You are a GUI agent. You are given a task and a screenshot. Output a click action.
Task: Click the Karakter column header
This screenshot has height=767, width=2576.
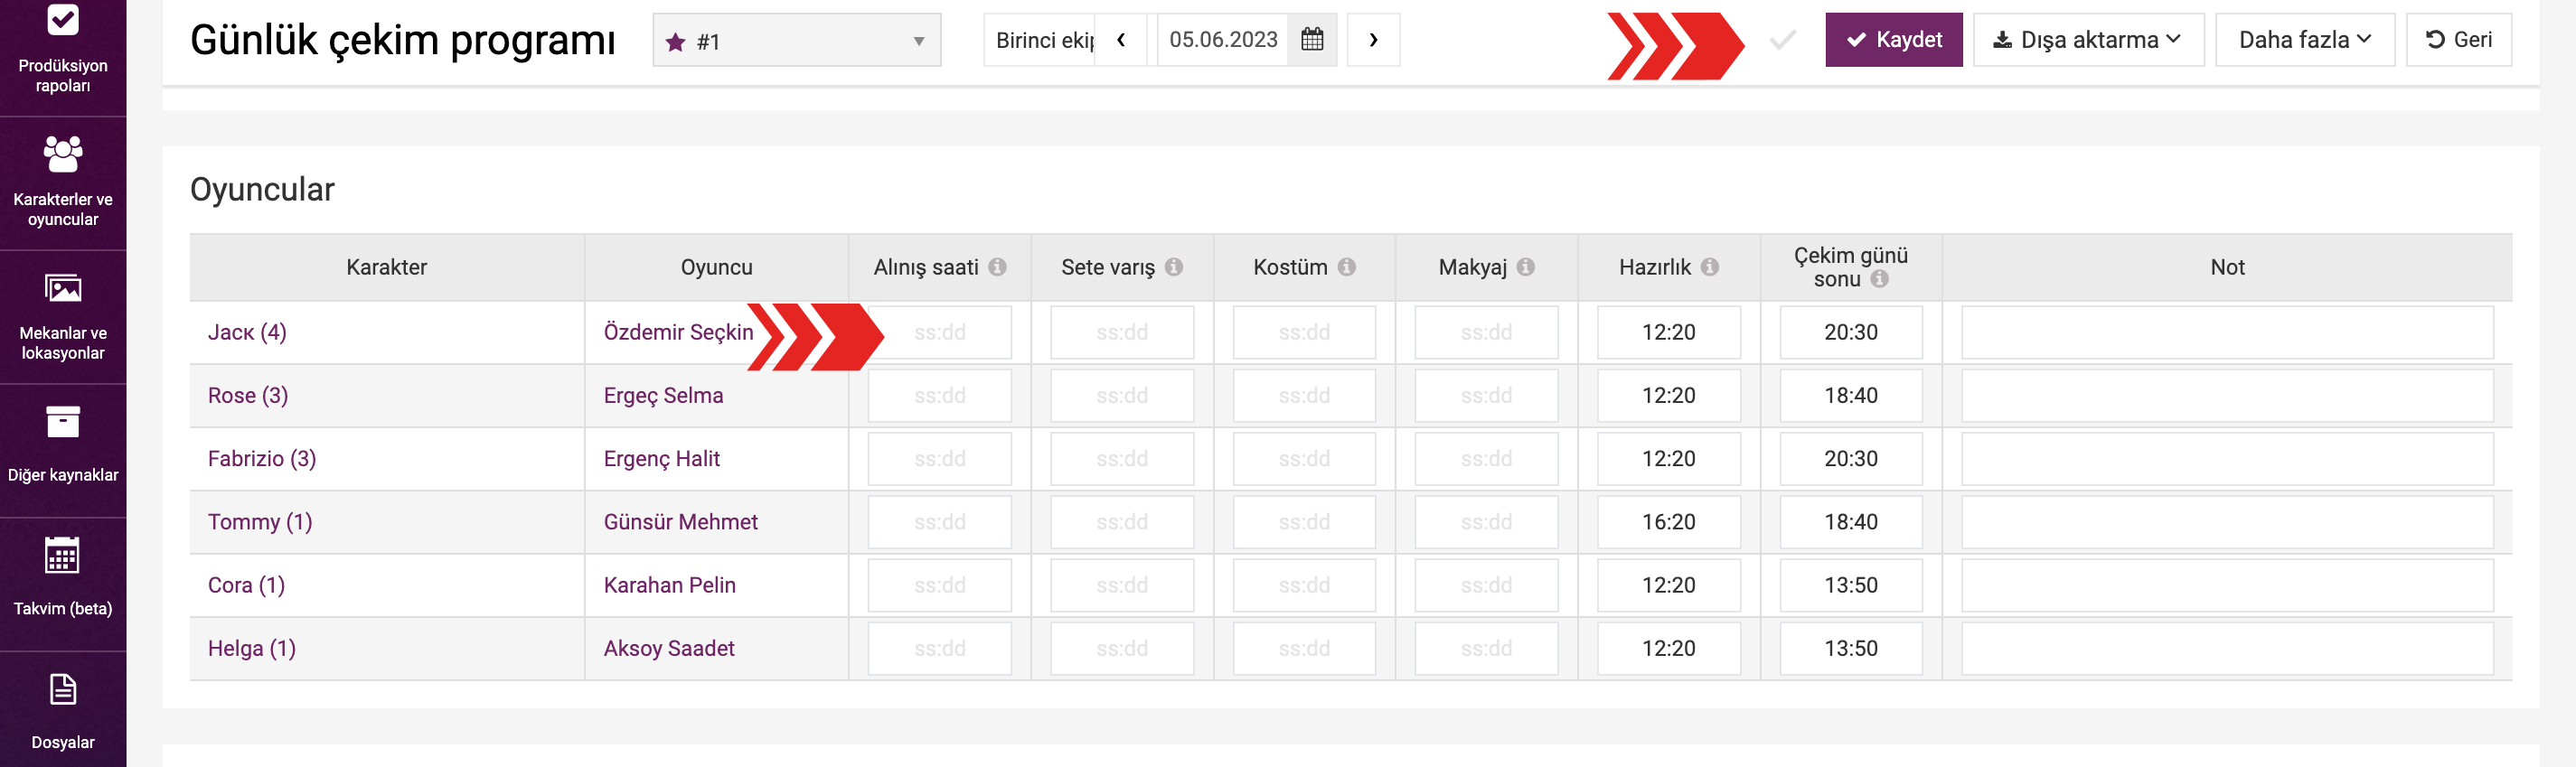point(386,267)
